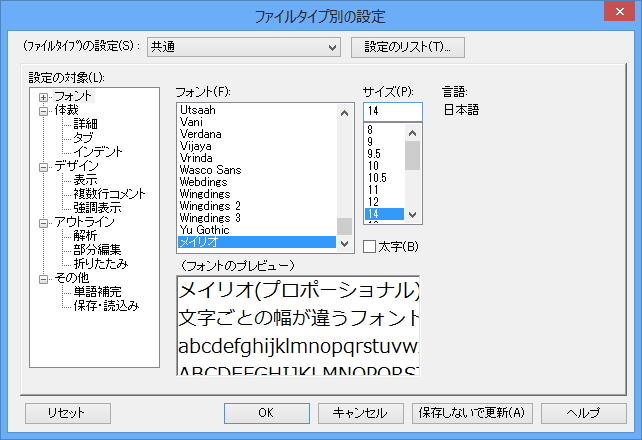Collapse the アウトライン tree node

click(x=43, y=223)
